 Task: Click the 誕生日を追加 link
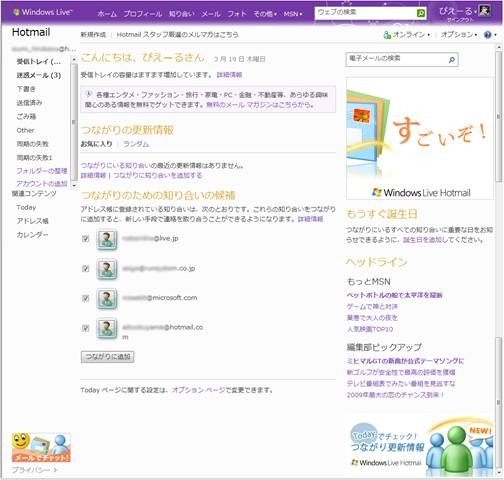(x=422, y=240)
